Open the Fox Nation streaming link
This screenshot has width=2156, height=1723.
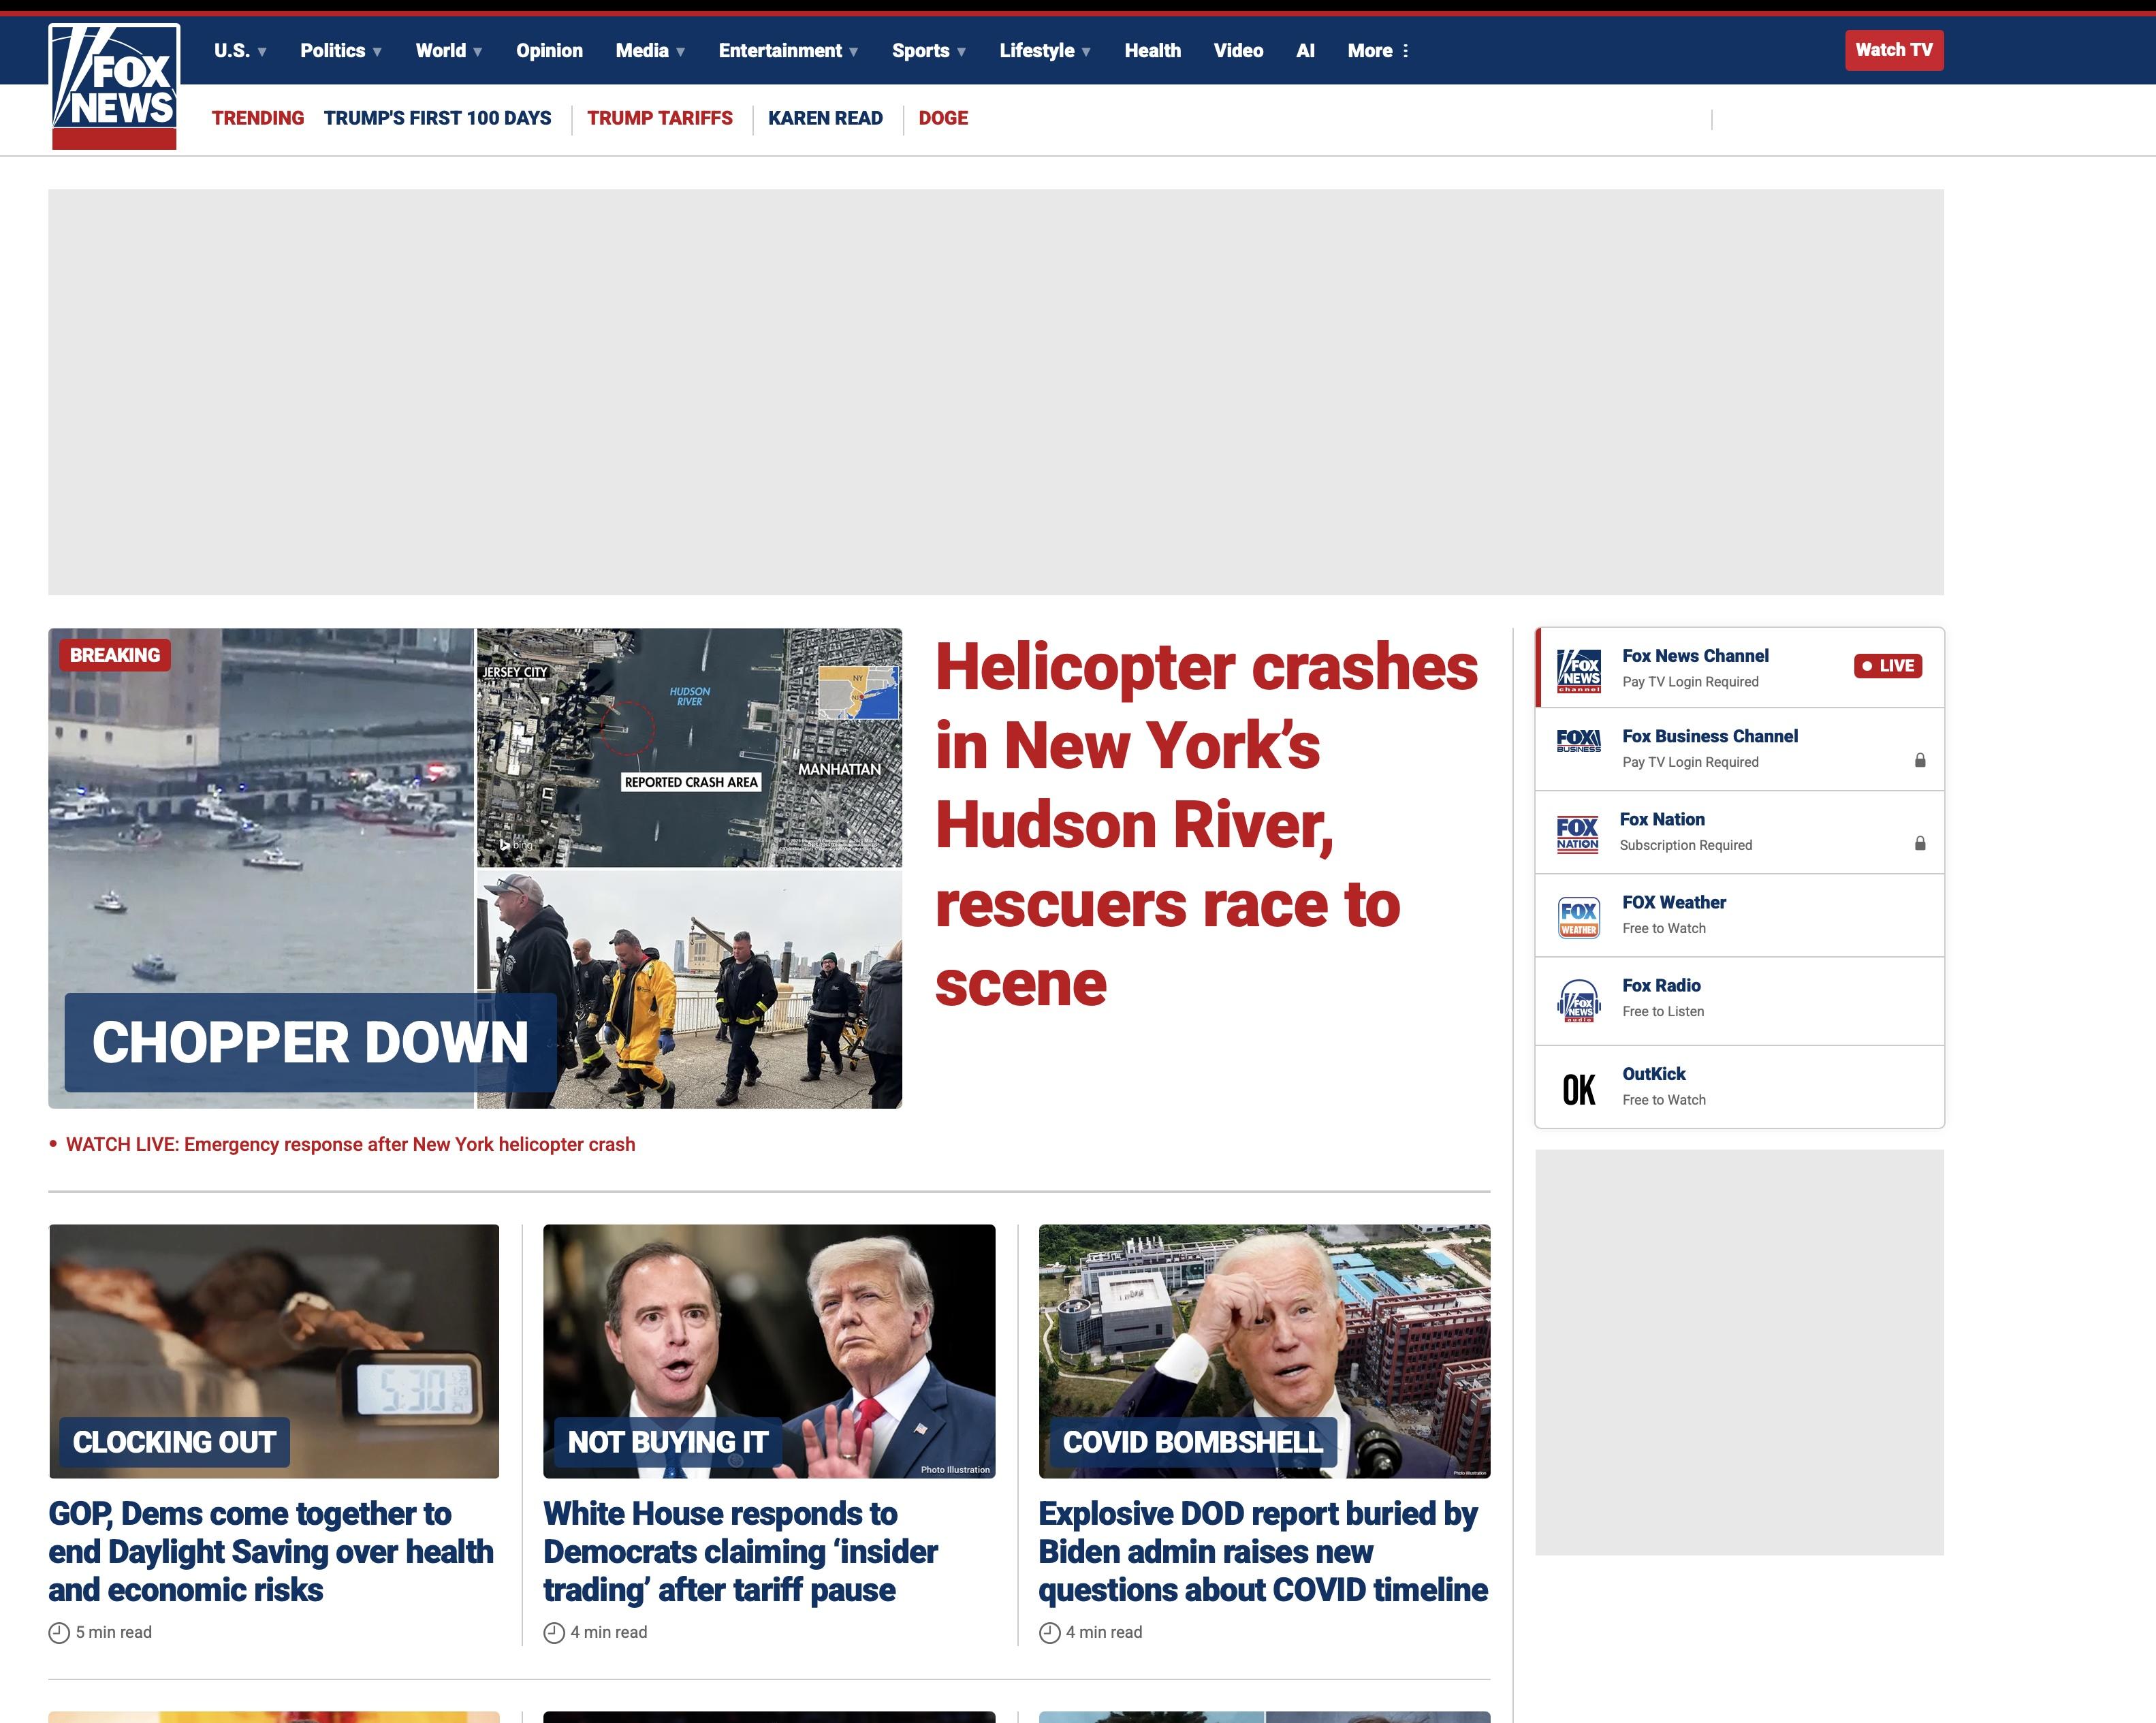pos(1739,832)
